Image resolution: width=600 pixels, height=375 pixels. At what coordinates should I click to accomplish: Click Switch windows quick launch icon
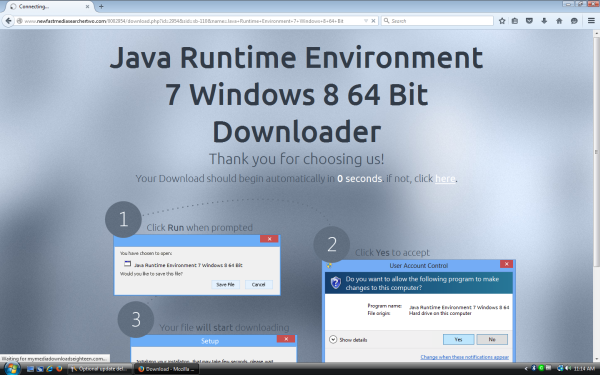click(x=40, y=369)
